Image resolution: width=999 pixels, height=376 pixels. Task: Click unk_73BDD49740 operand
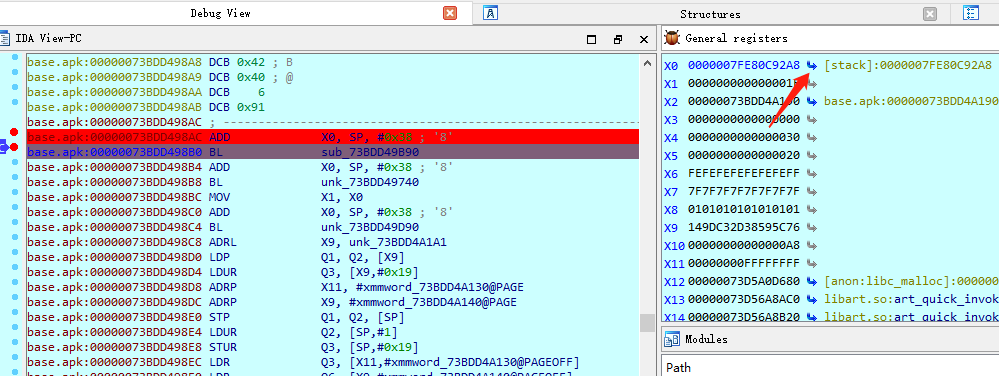click(x=370, y=182)
